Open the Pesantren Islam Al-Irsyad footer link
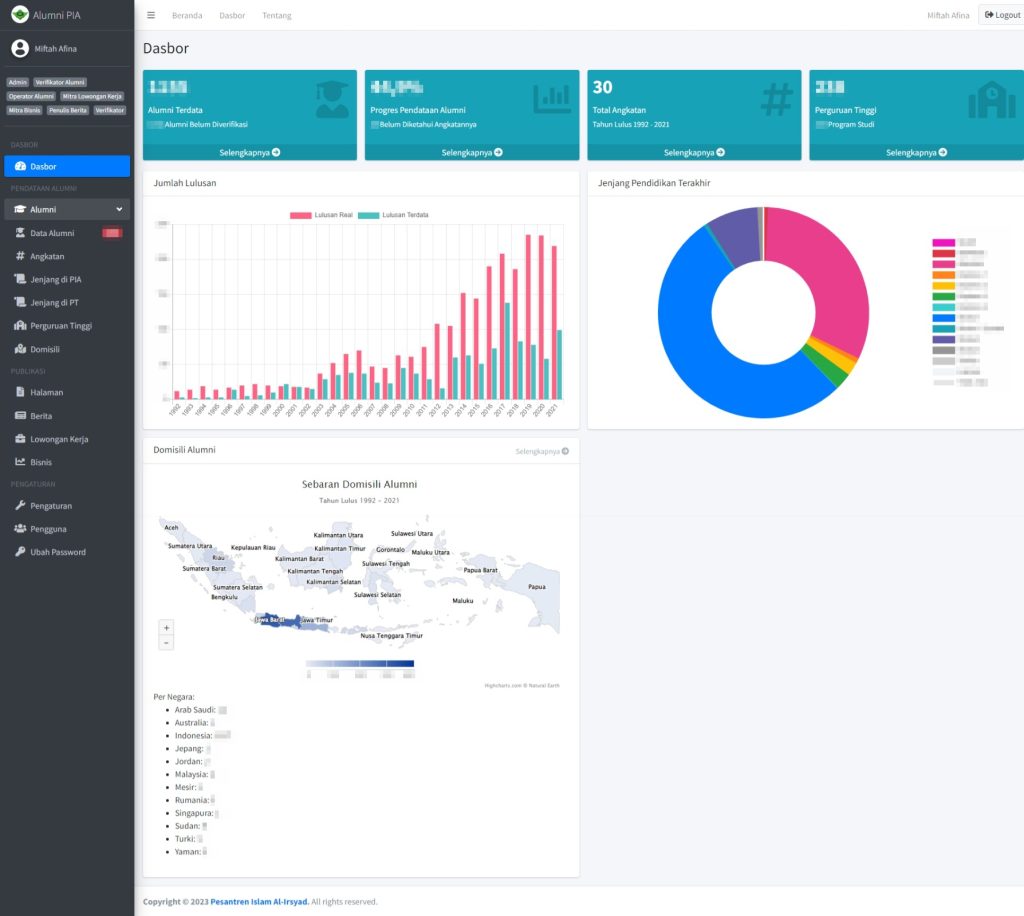 coord(259,901)
